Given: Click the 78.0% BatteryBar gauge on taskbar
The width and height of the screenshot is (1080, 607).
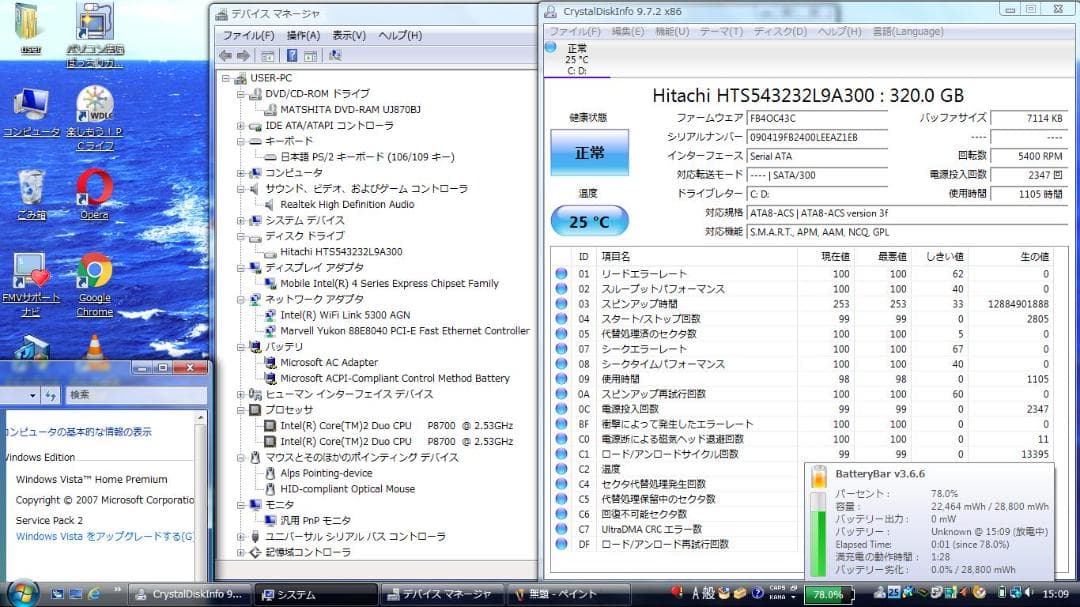Looking at the screenshot, I should [830, 593].
